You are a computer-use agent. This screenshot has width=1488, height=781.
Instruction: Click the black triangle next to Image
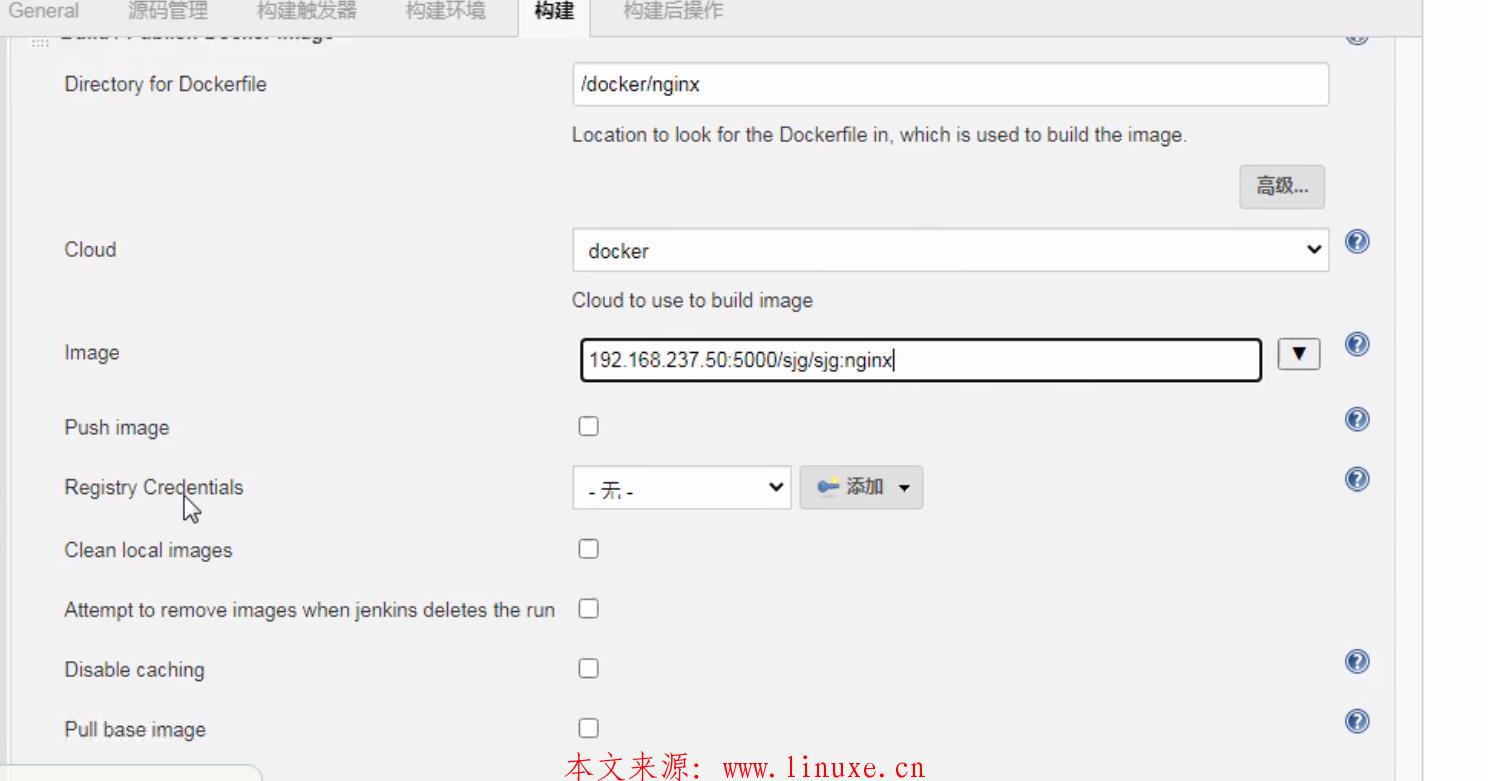(x=1299, y=354)
